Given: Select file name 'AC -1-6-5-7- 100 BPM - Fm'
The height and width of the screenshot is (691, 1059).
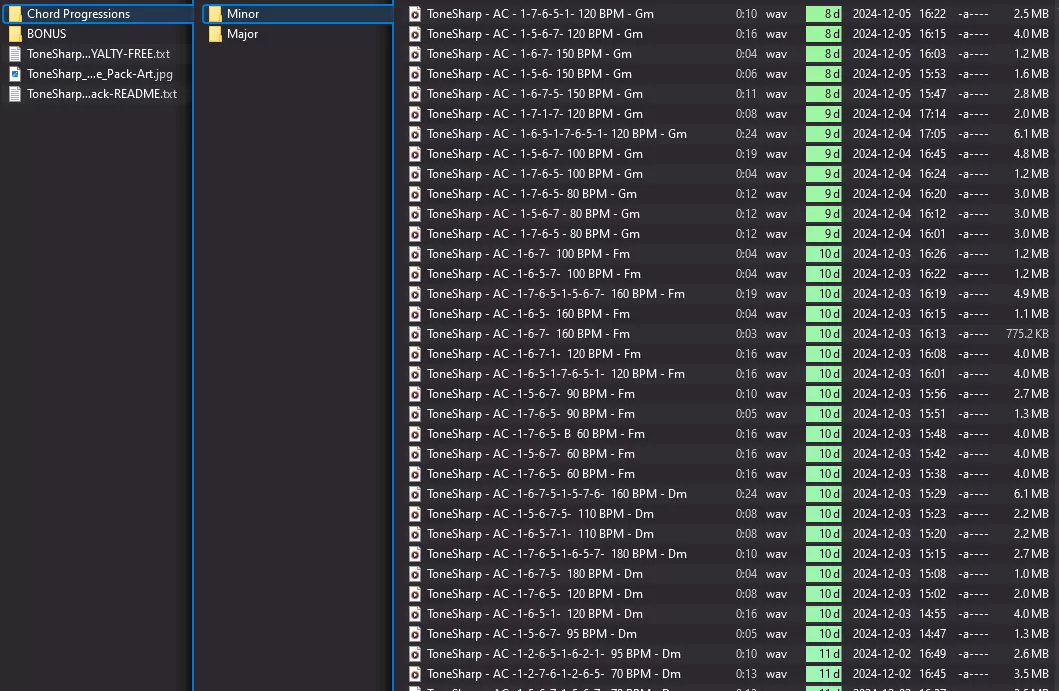Looking at the screenshot, I should (x=534, y=274).
